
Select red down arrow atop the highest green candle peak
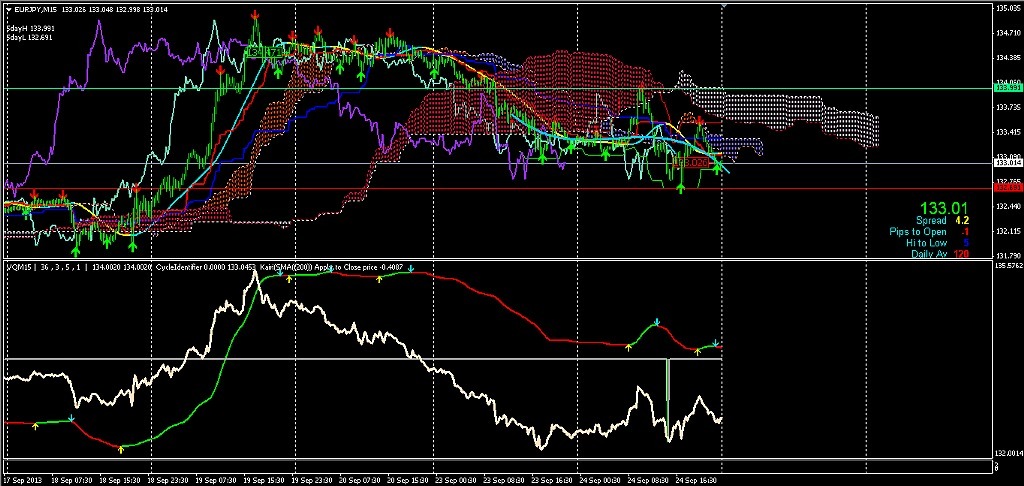click(x=254, y=14)
